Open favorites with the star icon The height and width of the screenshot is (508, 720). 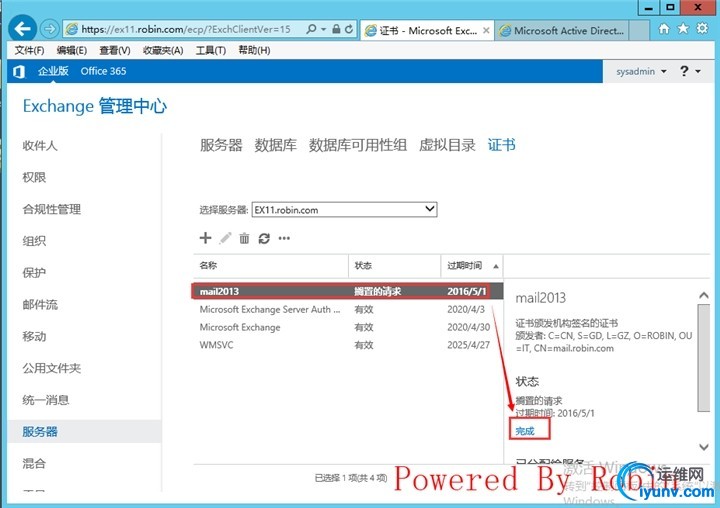(683, 29)
